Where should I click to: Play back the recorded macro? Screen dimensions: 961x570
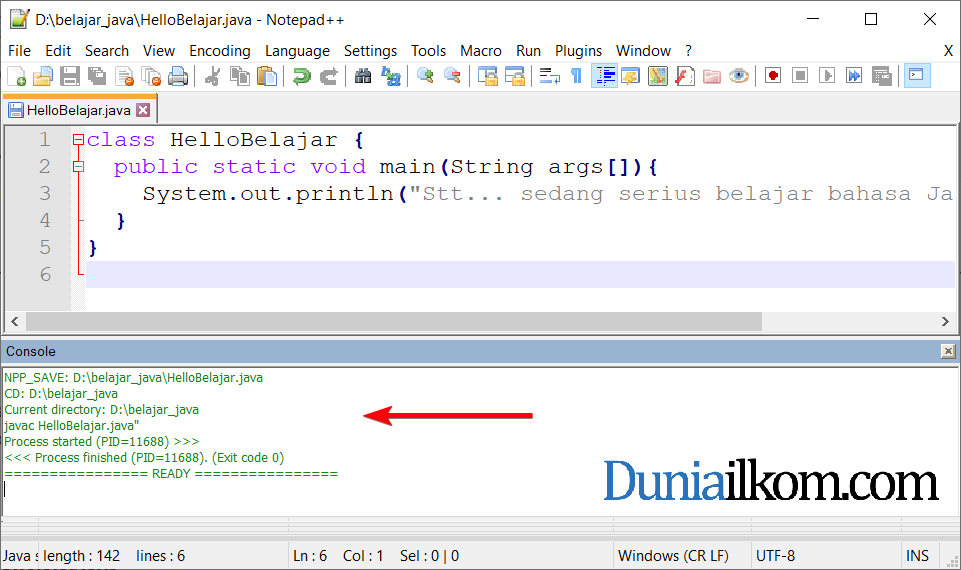[x=827, y=76]
